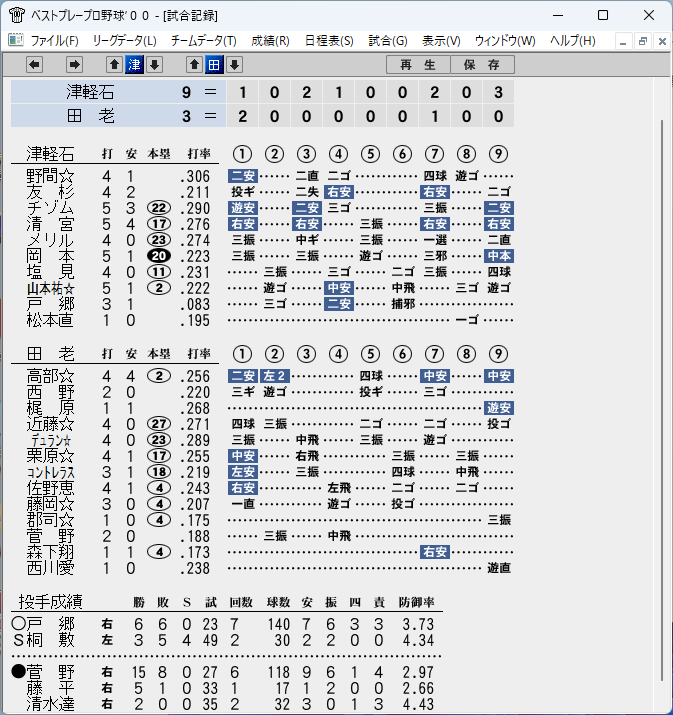673x715 pixels.
Task: Click the left arrow previous game icon
Action: [34, 65]
